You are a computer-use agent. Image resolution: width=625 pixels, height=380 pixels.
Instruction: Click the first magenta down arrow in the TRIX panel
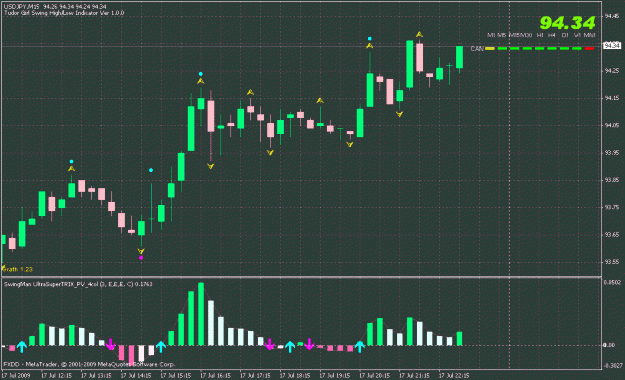coord(111,345)
